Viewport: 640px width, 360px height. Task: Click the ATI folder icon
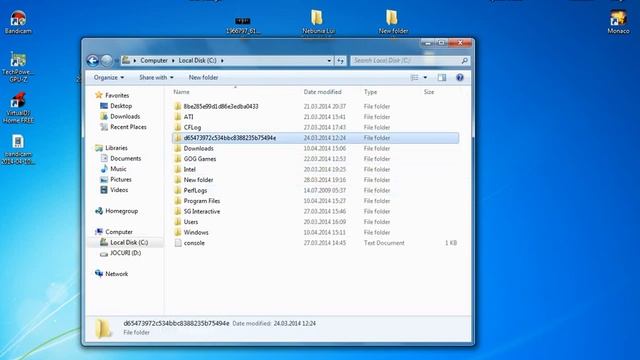[178, 117]
